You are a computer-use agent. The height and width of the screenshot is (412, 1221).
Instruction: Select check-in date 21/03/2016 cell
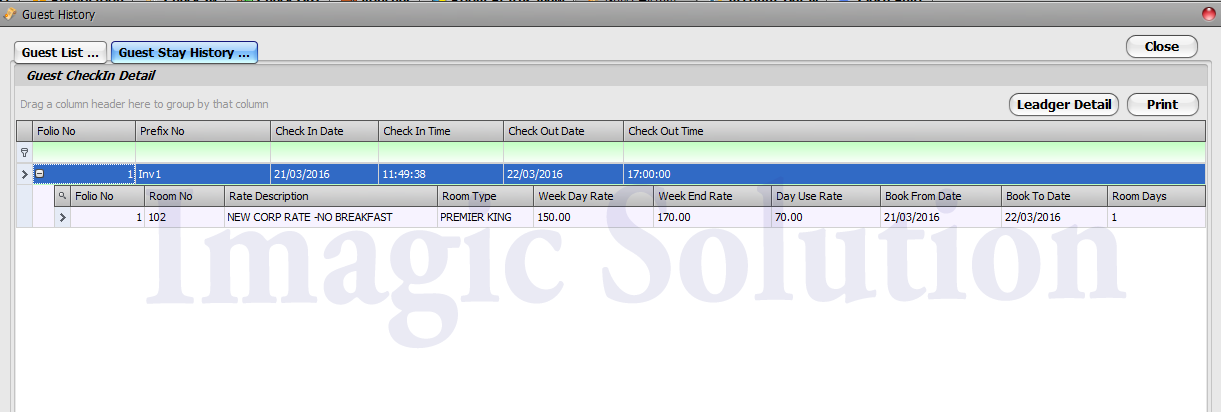(x=324, y=174)
